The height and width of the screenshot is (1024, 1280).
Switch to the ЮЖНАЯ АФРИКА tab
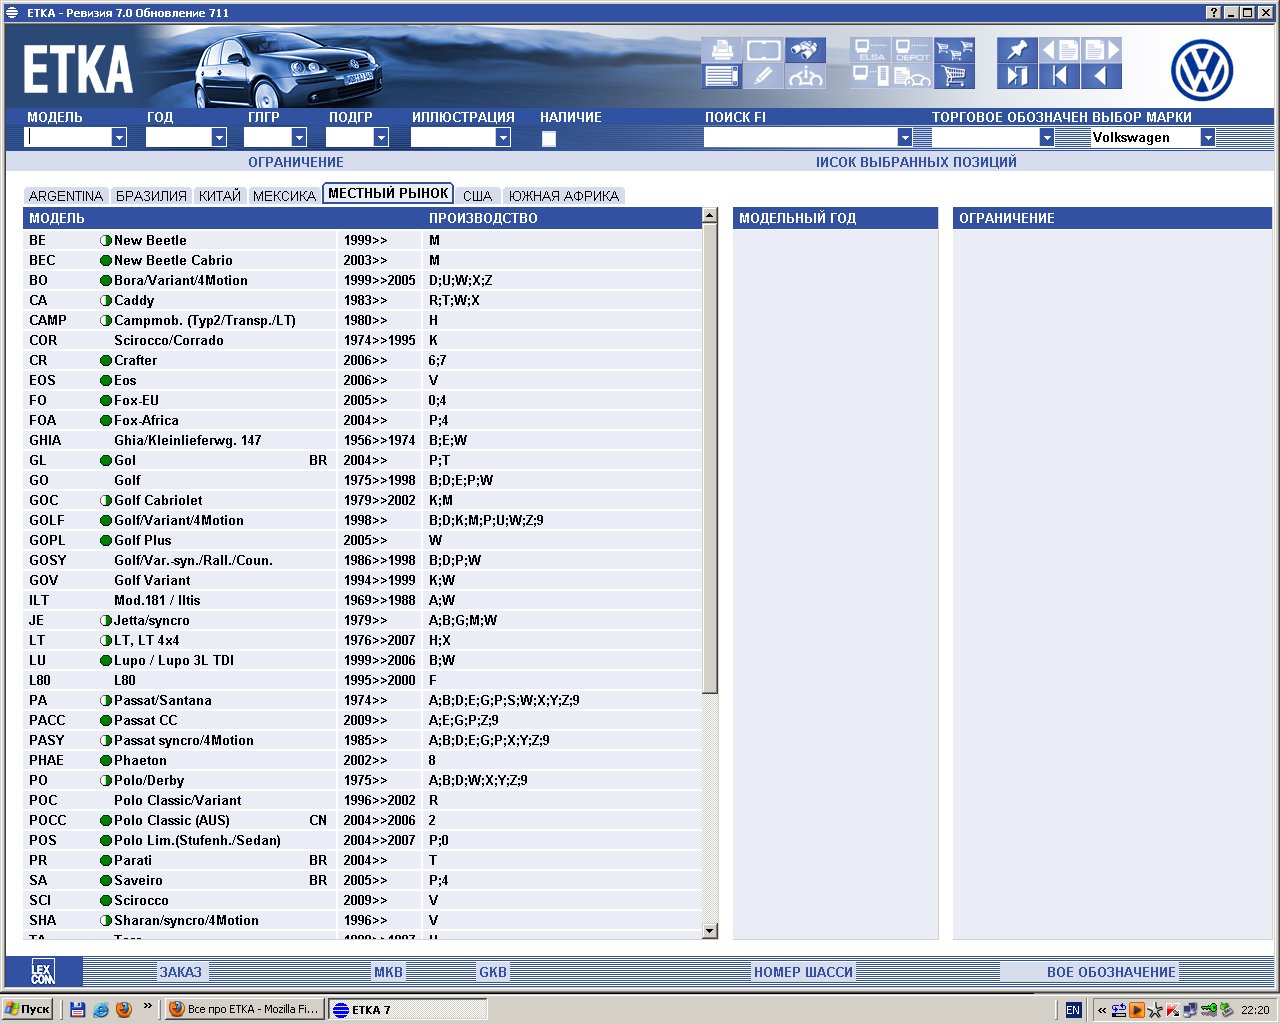(x=564, y=196)
